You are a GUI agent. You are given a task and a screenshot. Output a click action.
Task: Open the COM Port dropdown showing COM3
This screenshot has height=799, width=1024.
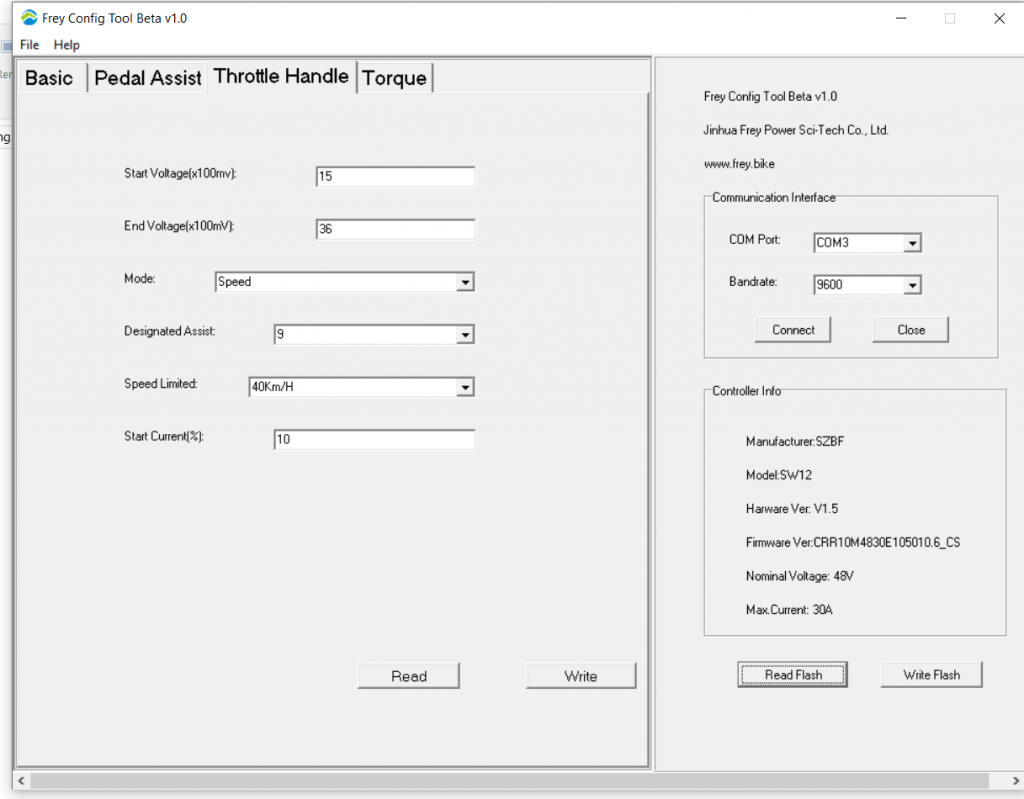click(913, 242)
